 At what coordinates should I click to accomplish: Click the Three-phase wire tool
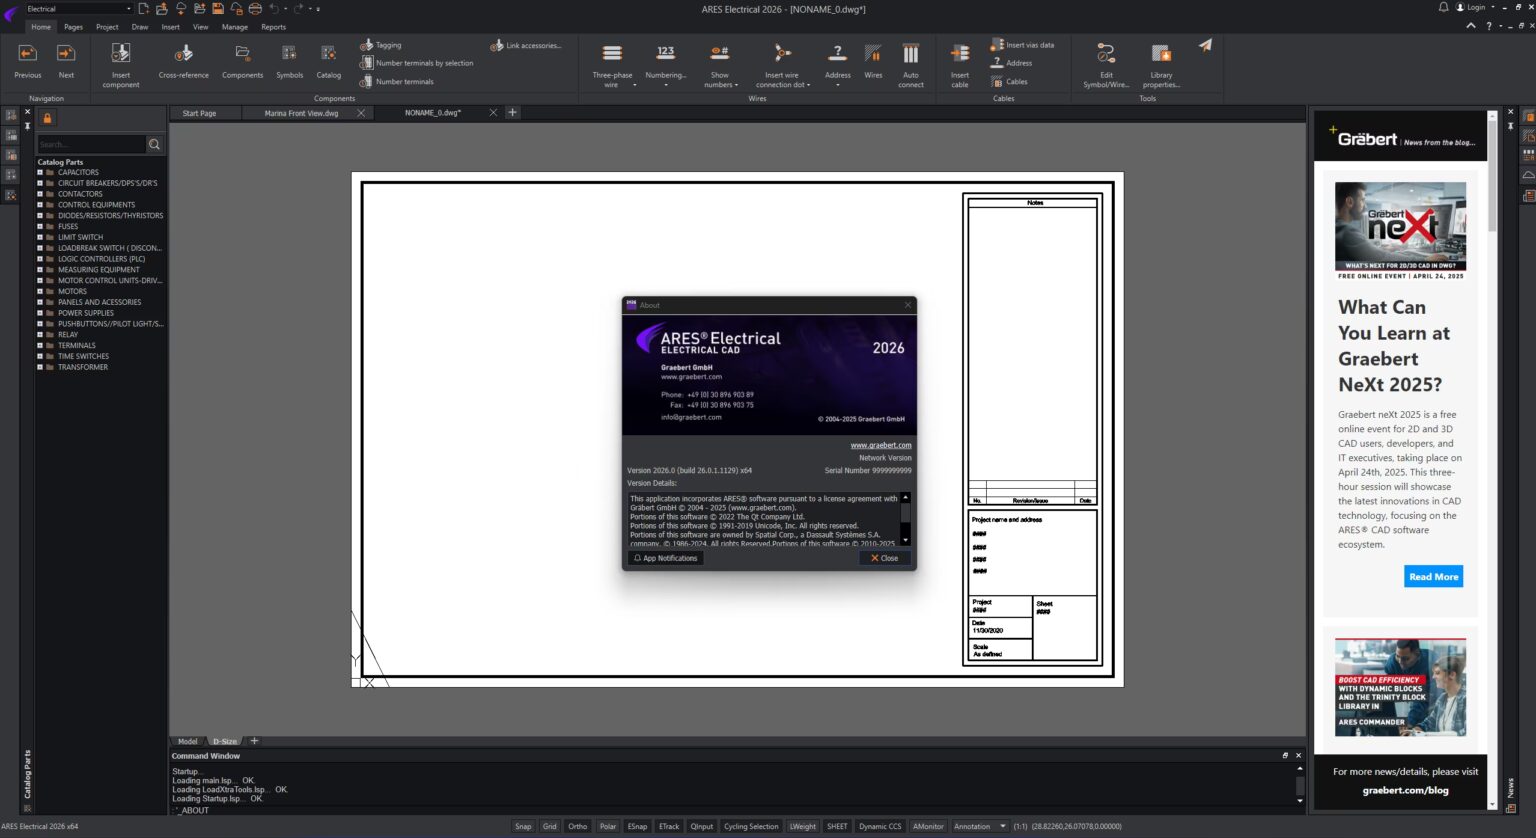coord(612,55)
